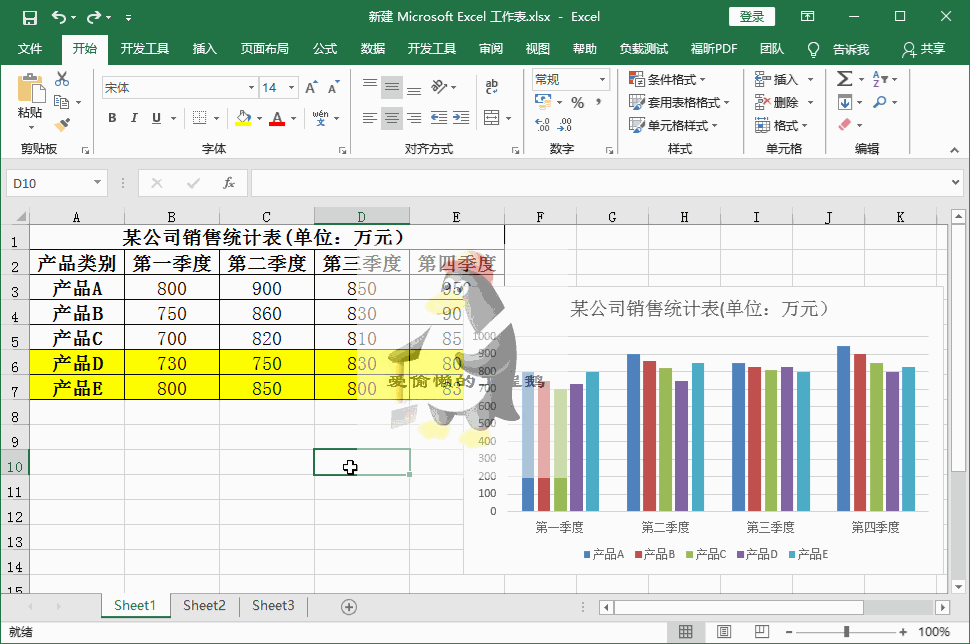
Task: Select the Format Painter brush
Action: tap(62, 124)
